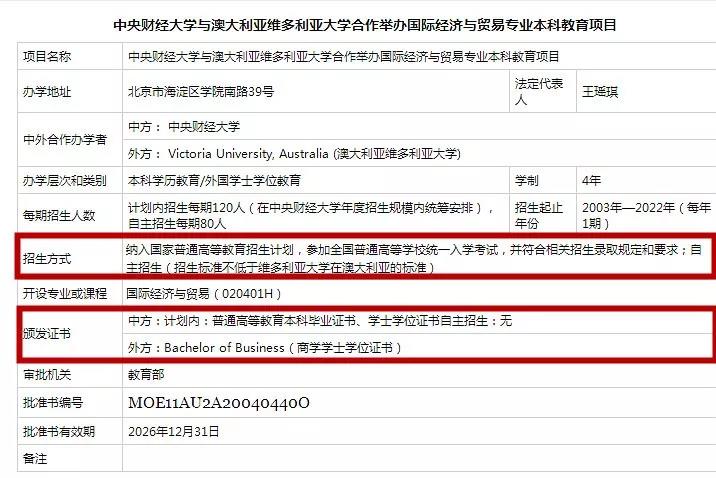Click the 4年 value cell
Viewport: 716px width, 478px height.
point(646,180)
